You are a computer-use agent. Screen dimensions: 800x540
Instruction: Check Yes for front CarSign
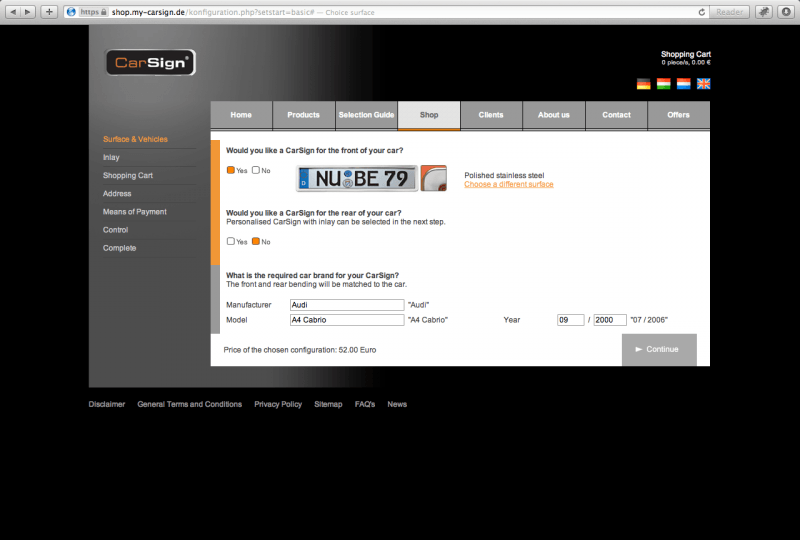click(231, 170)
